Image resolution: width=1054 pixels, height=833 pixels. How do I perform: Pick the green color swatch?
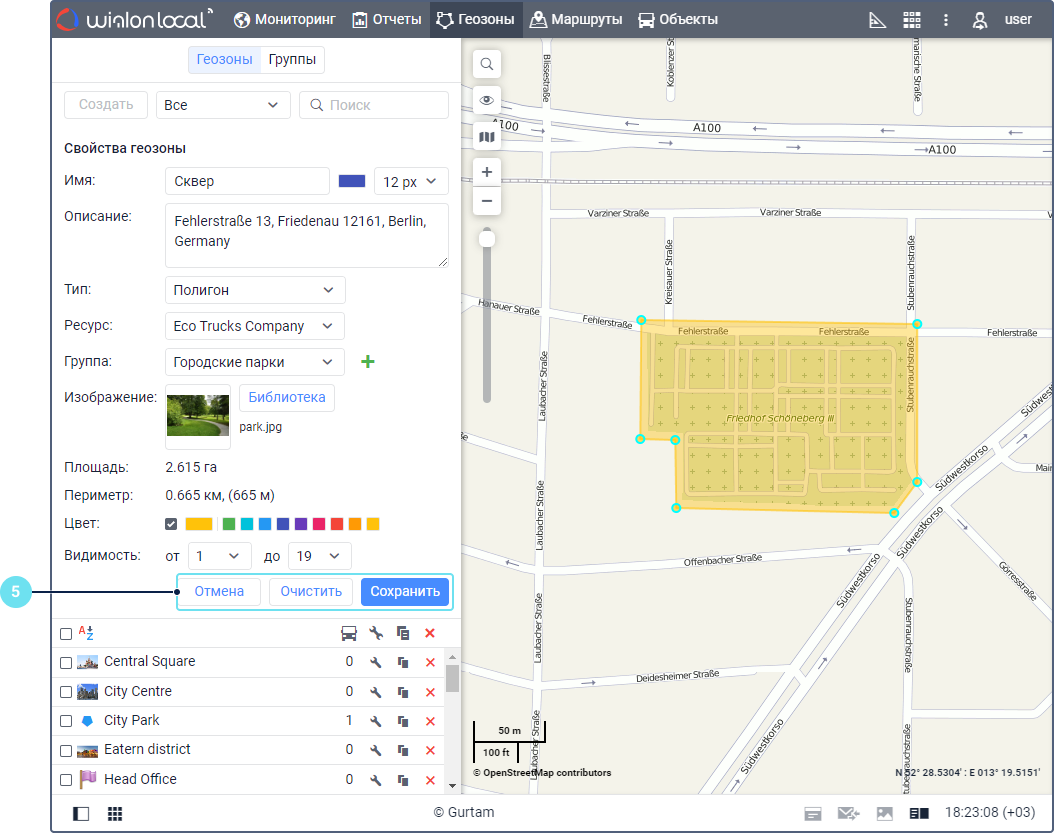(x=229, y=524)
